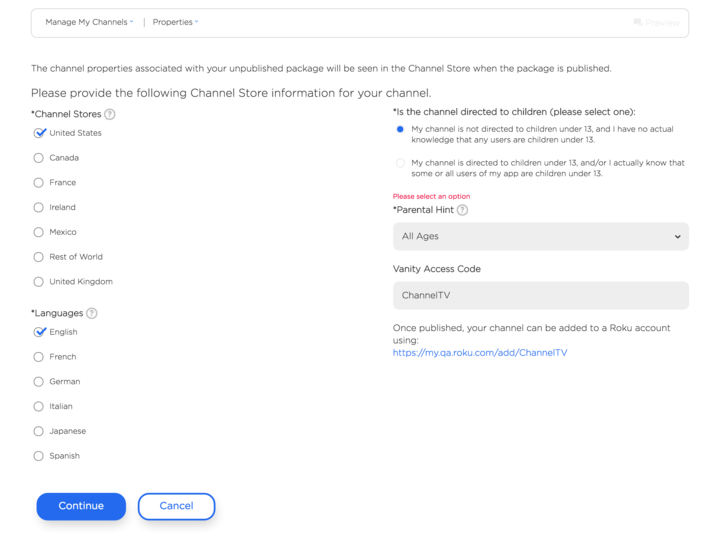Uncheck the English language option
720x541 pixels.
[x=39, y=332]
